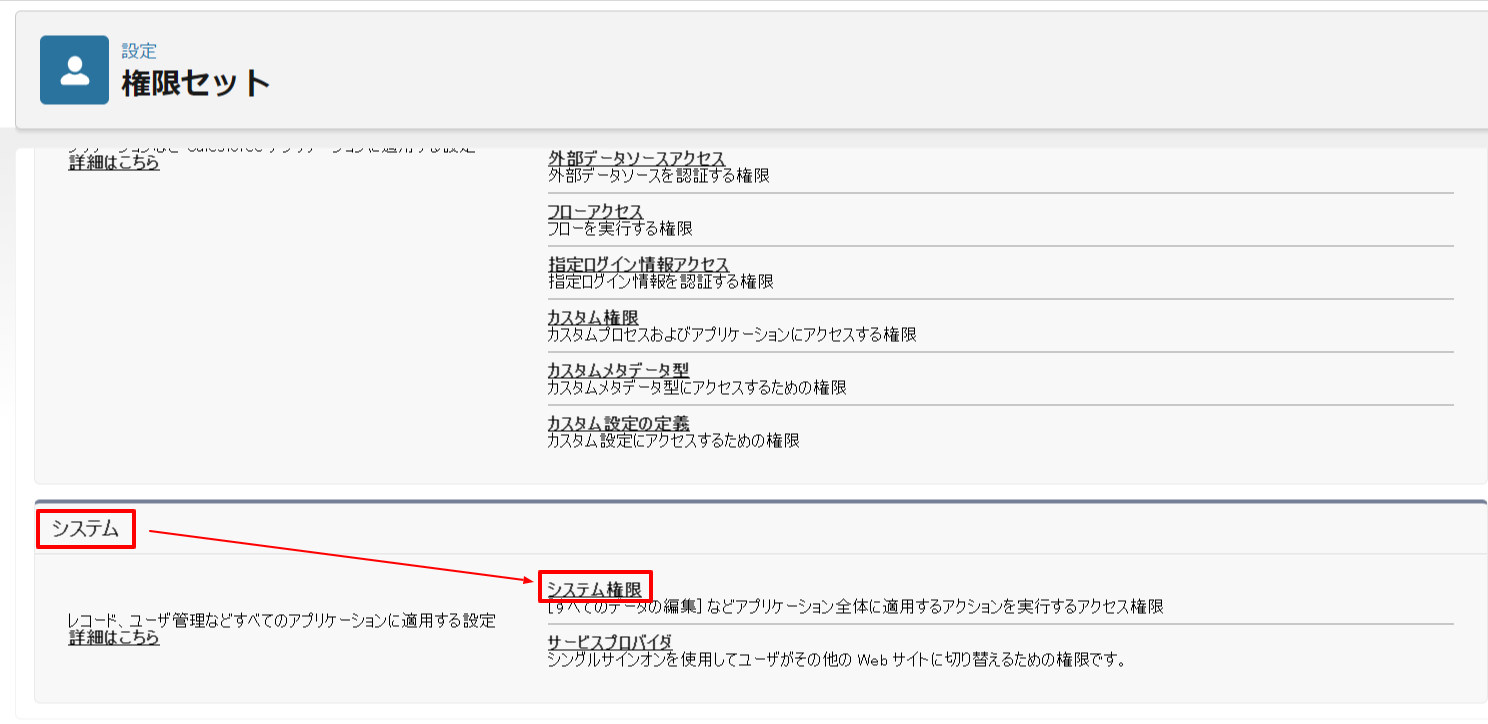The width and height of the screenshot is (1488, 724).
Task: Click the 権限セット page title
Action: (x=196, y=83)
